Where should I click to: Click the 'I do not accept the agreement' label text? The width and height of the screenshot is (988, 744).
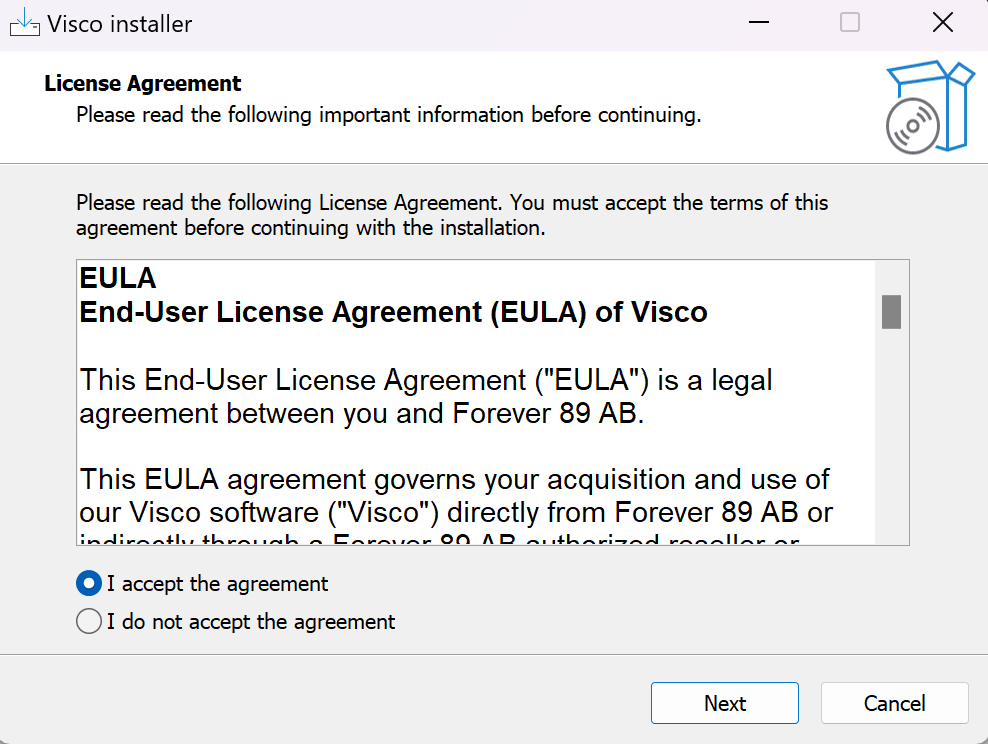pos(251,622)
